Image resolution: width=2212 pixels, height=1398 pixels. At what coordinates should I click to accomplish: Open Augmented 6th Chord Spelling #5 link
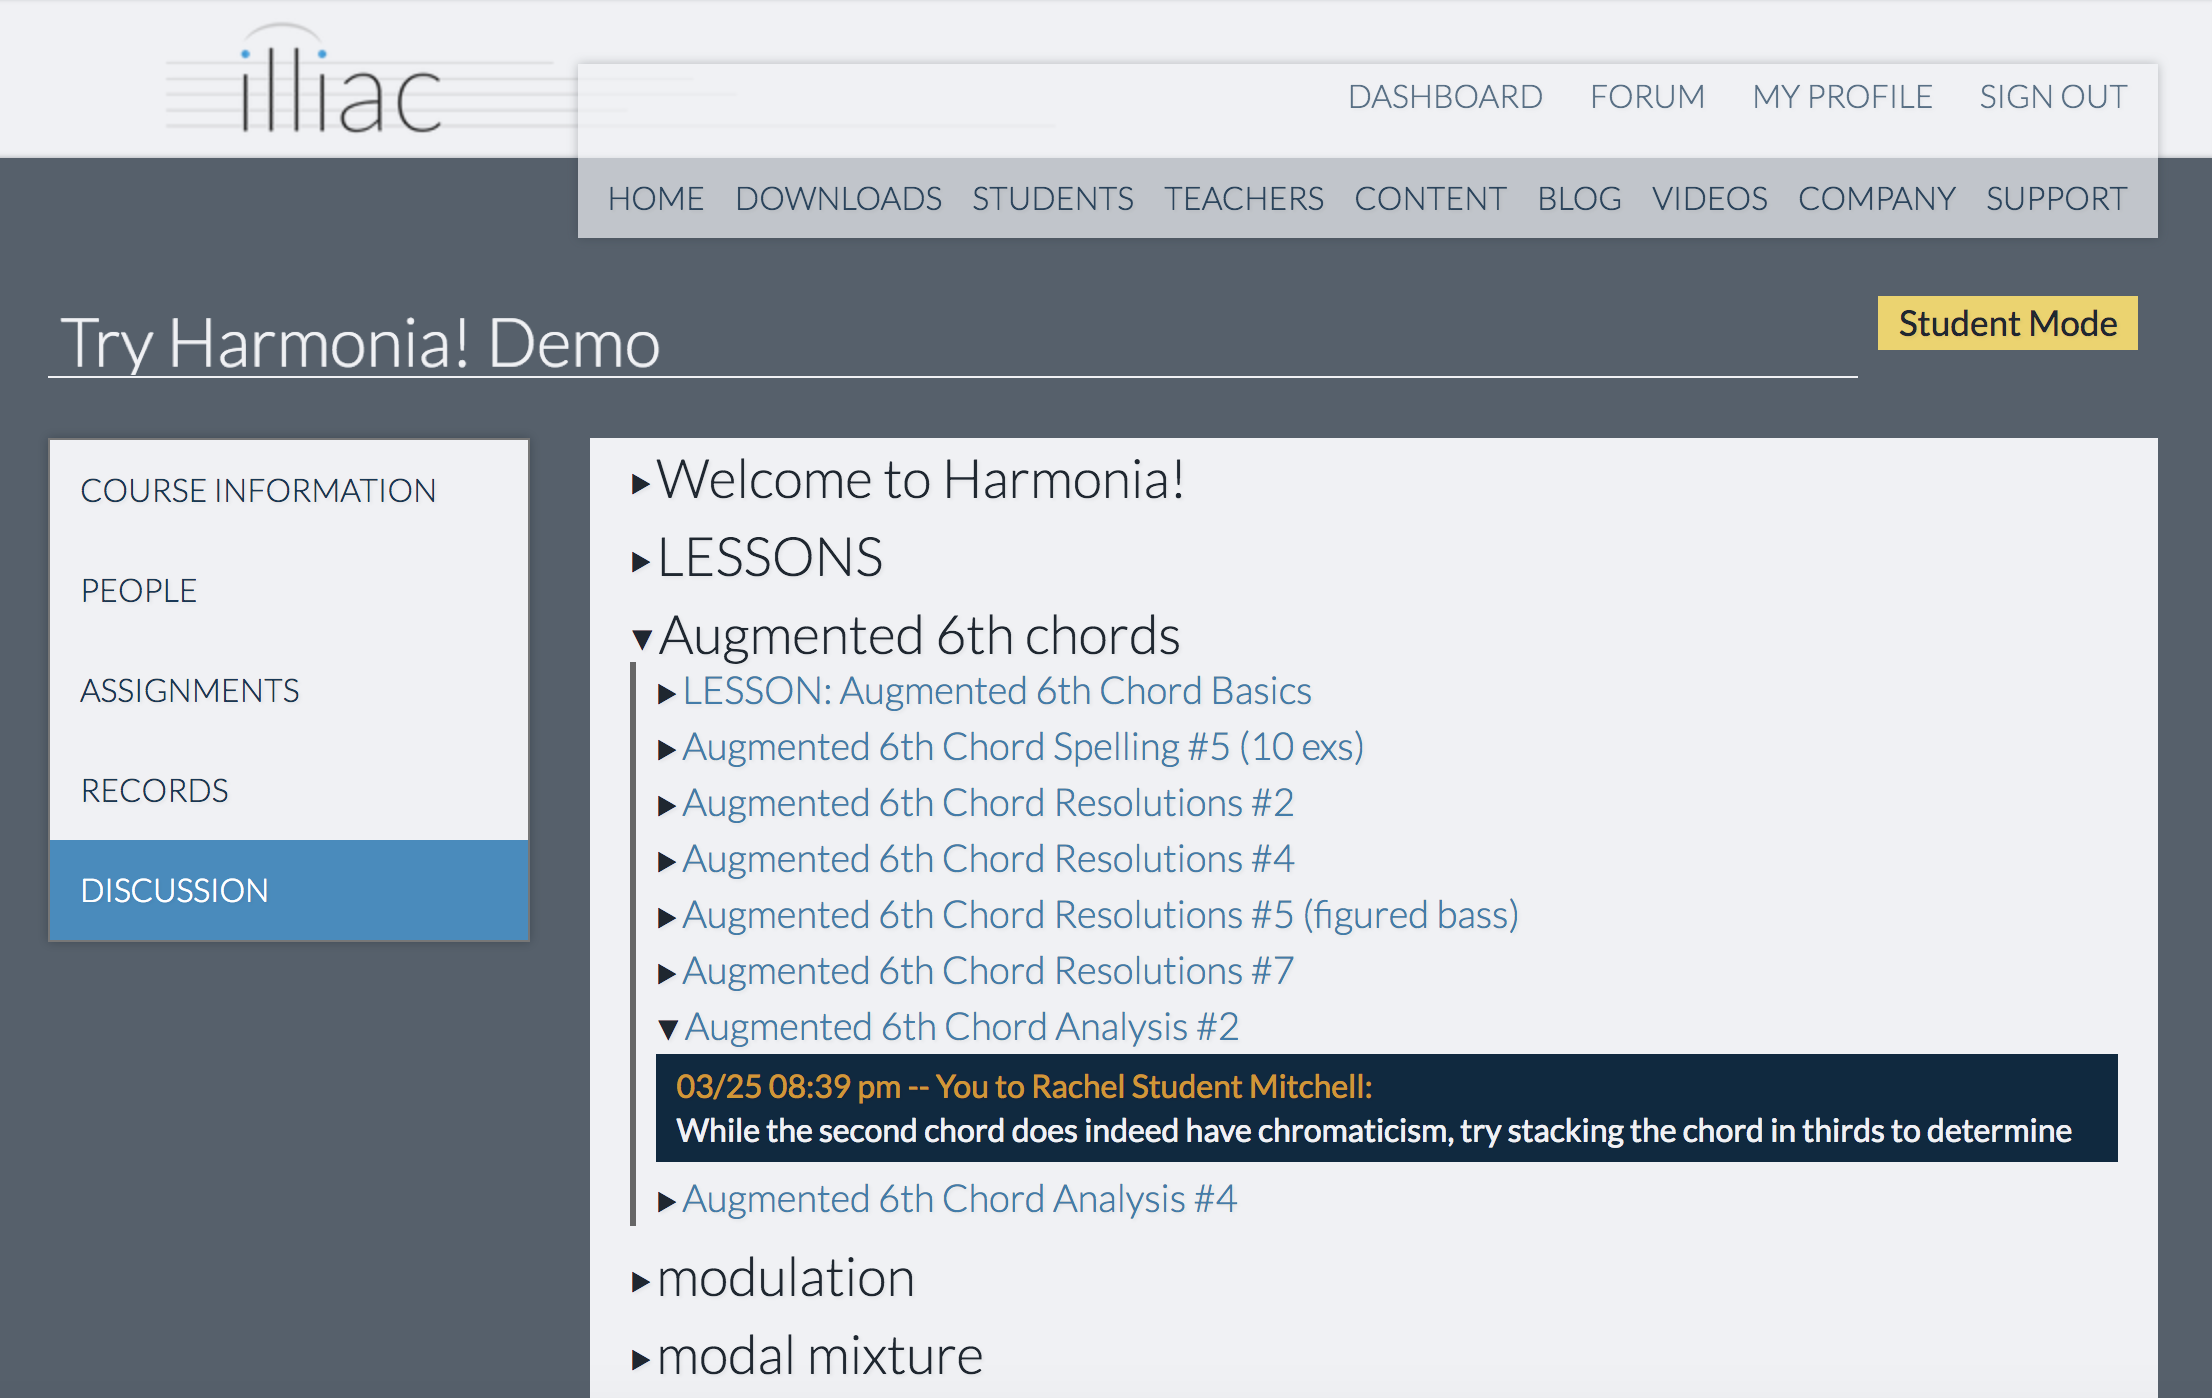(1022, 747)
